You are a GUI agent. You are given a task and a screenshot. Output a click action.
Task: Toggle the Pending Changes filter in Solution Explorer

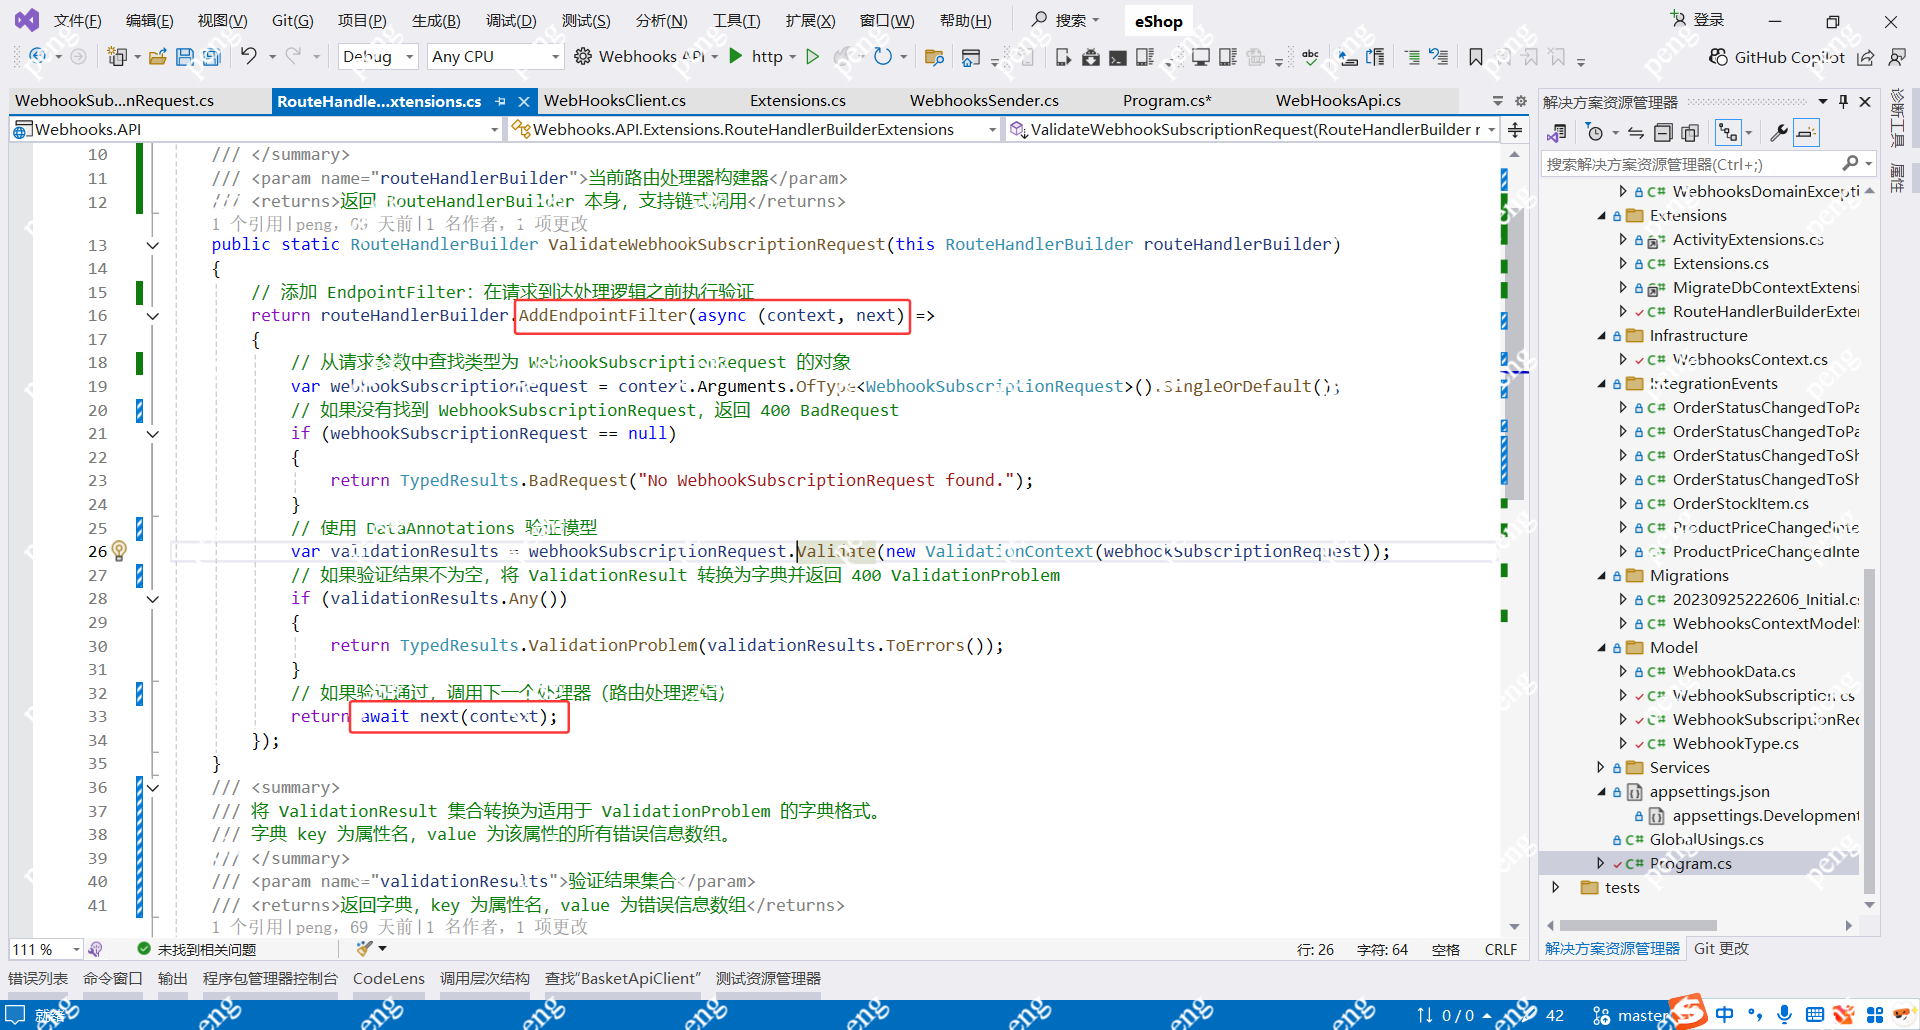(x=1597, y=132)
